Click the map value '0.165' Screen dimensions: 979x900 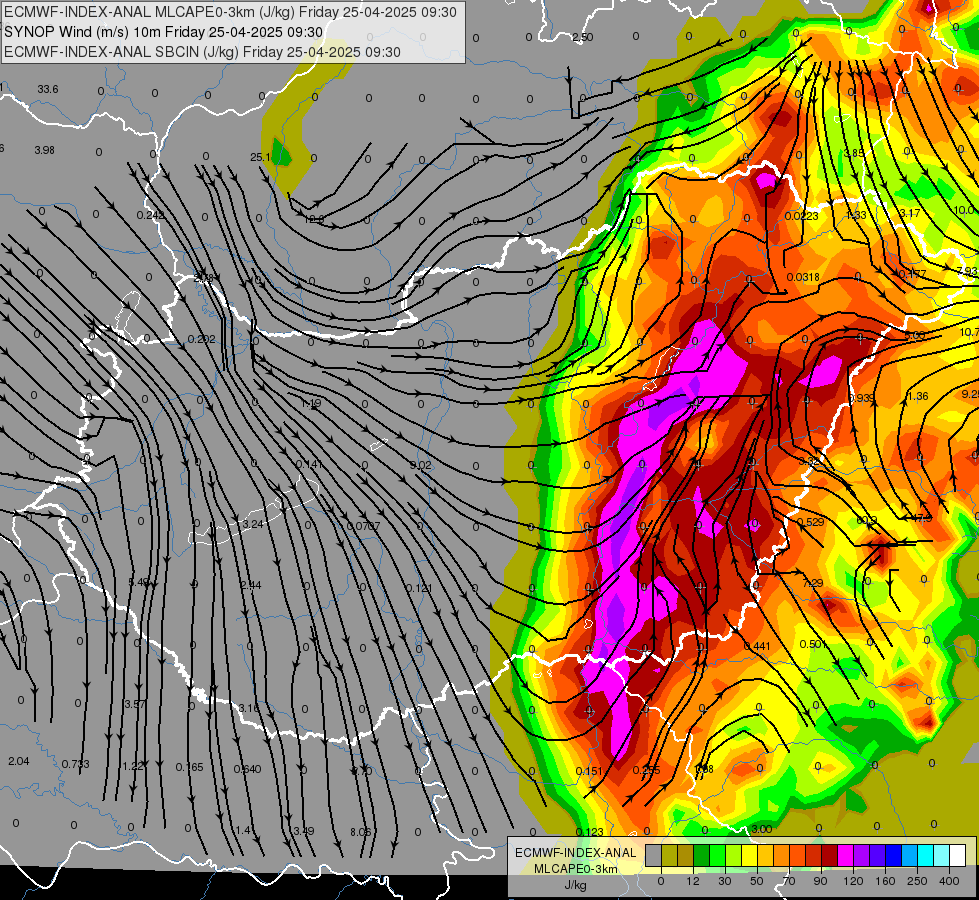[189, 767]
